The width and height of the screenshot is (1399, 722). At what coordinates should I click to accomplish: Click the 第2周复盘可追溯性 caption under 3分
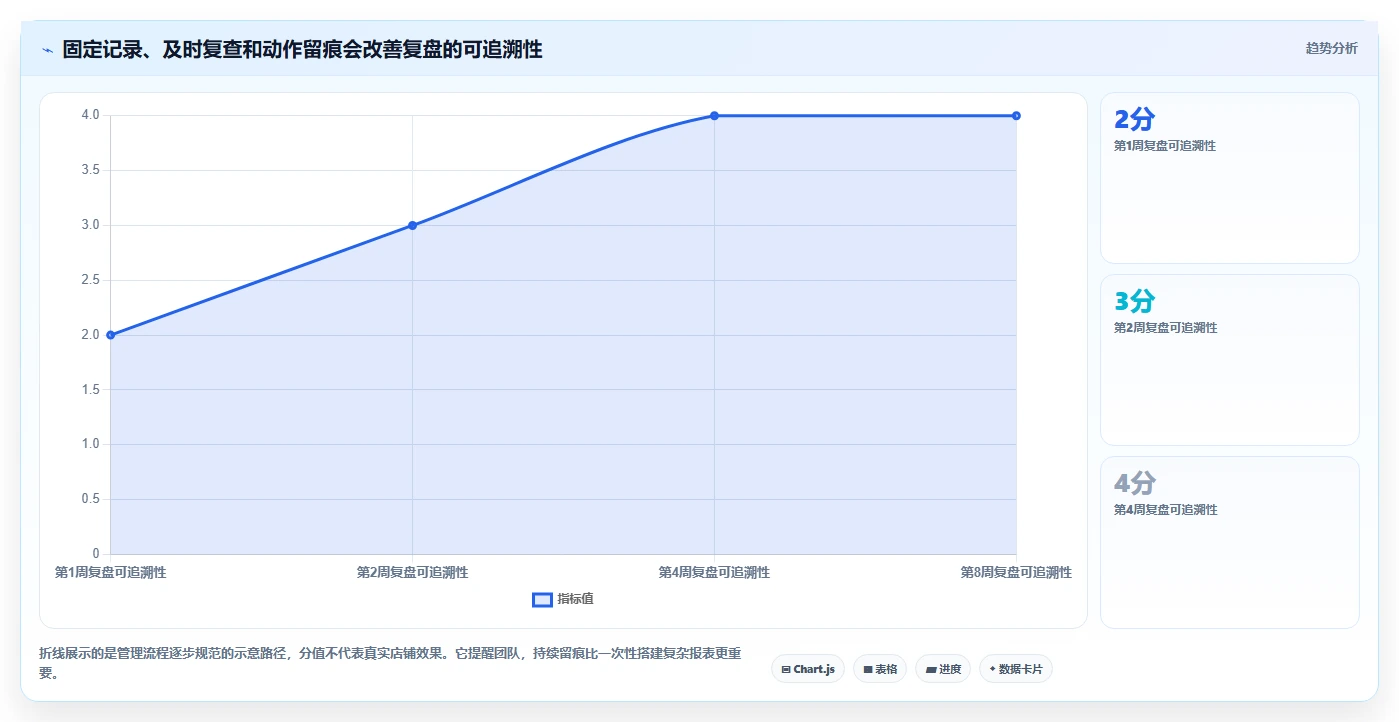(x=1165, y=328)
